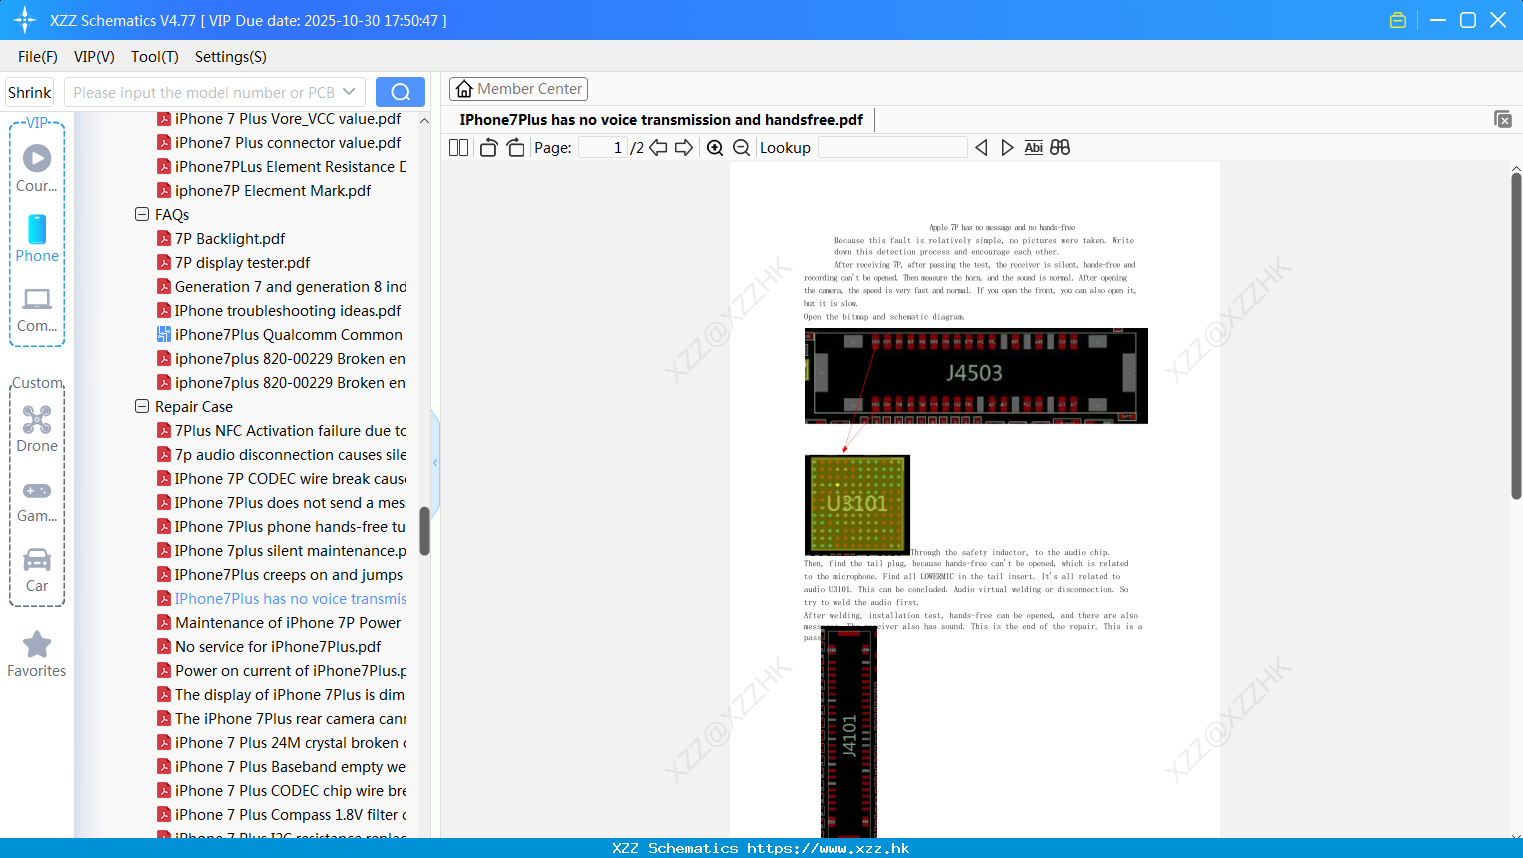The image size is (1523, 858).
Task: Click the model number search field
Action: 204,92
